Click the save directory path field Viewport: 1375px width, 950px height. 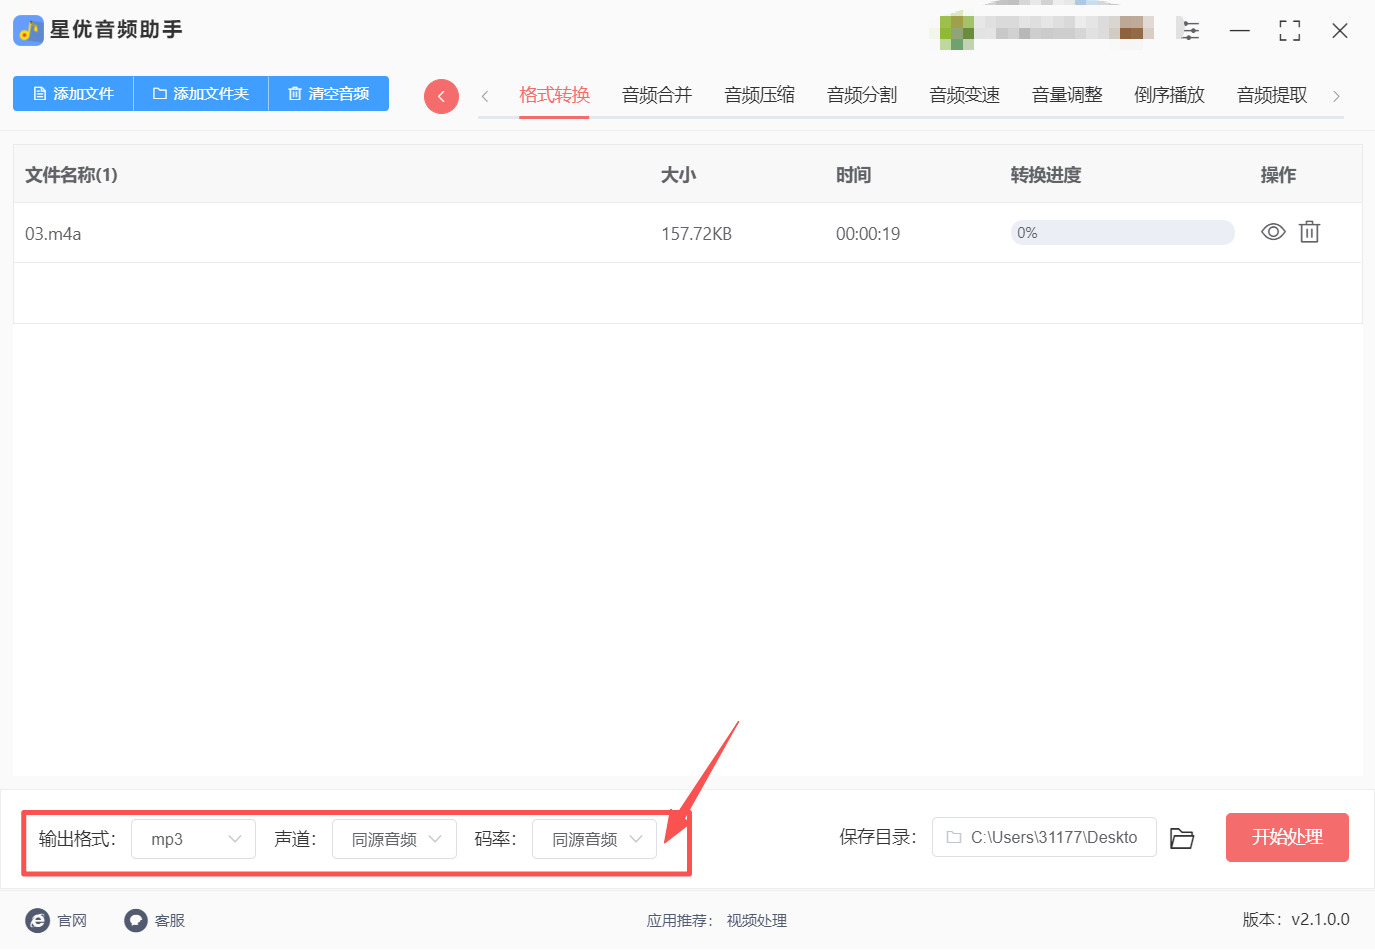(x=1044, y=837)
